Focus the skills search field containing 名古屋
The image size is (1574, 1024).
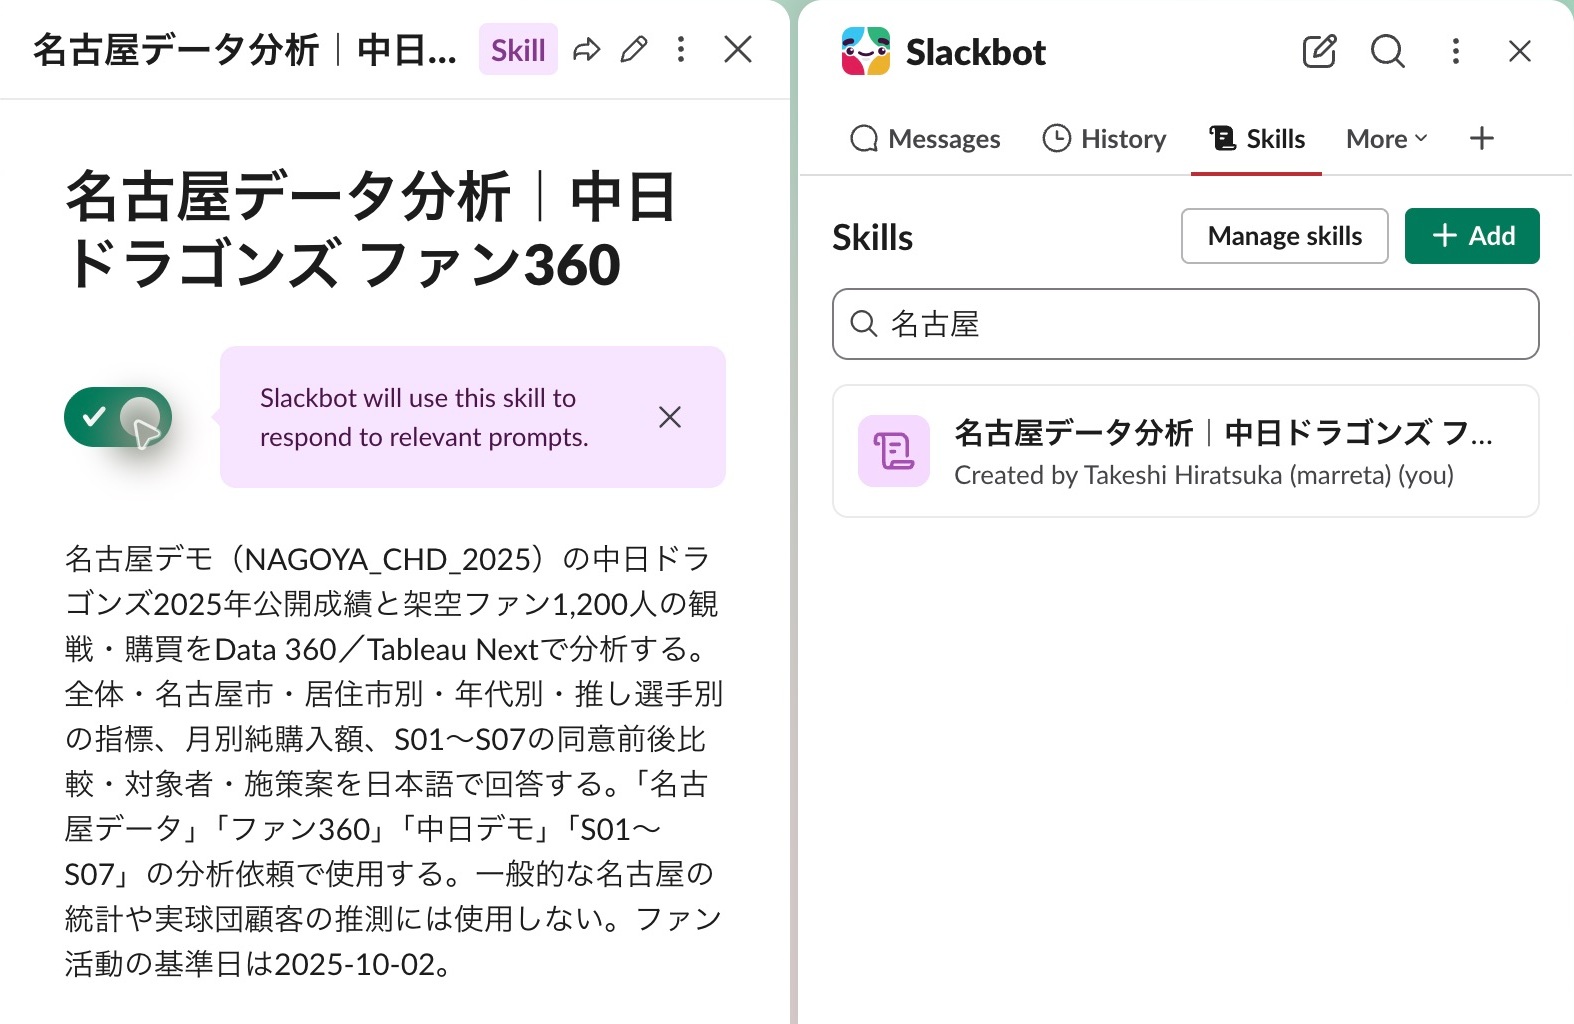1186,324
